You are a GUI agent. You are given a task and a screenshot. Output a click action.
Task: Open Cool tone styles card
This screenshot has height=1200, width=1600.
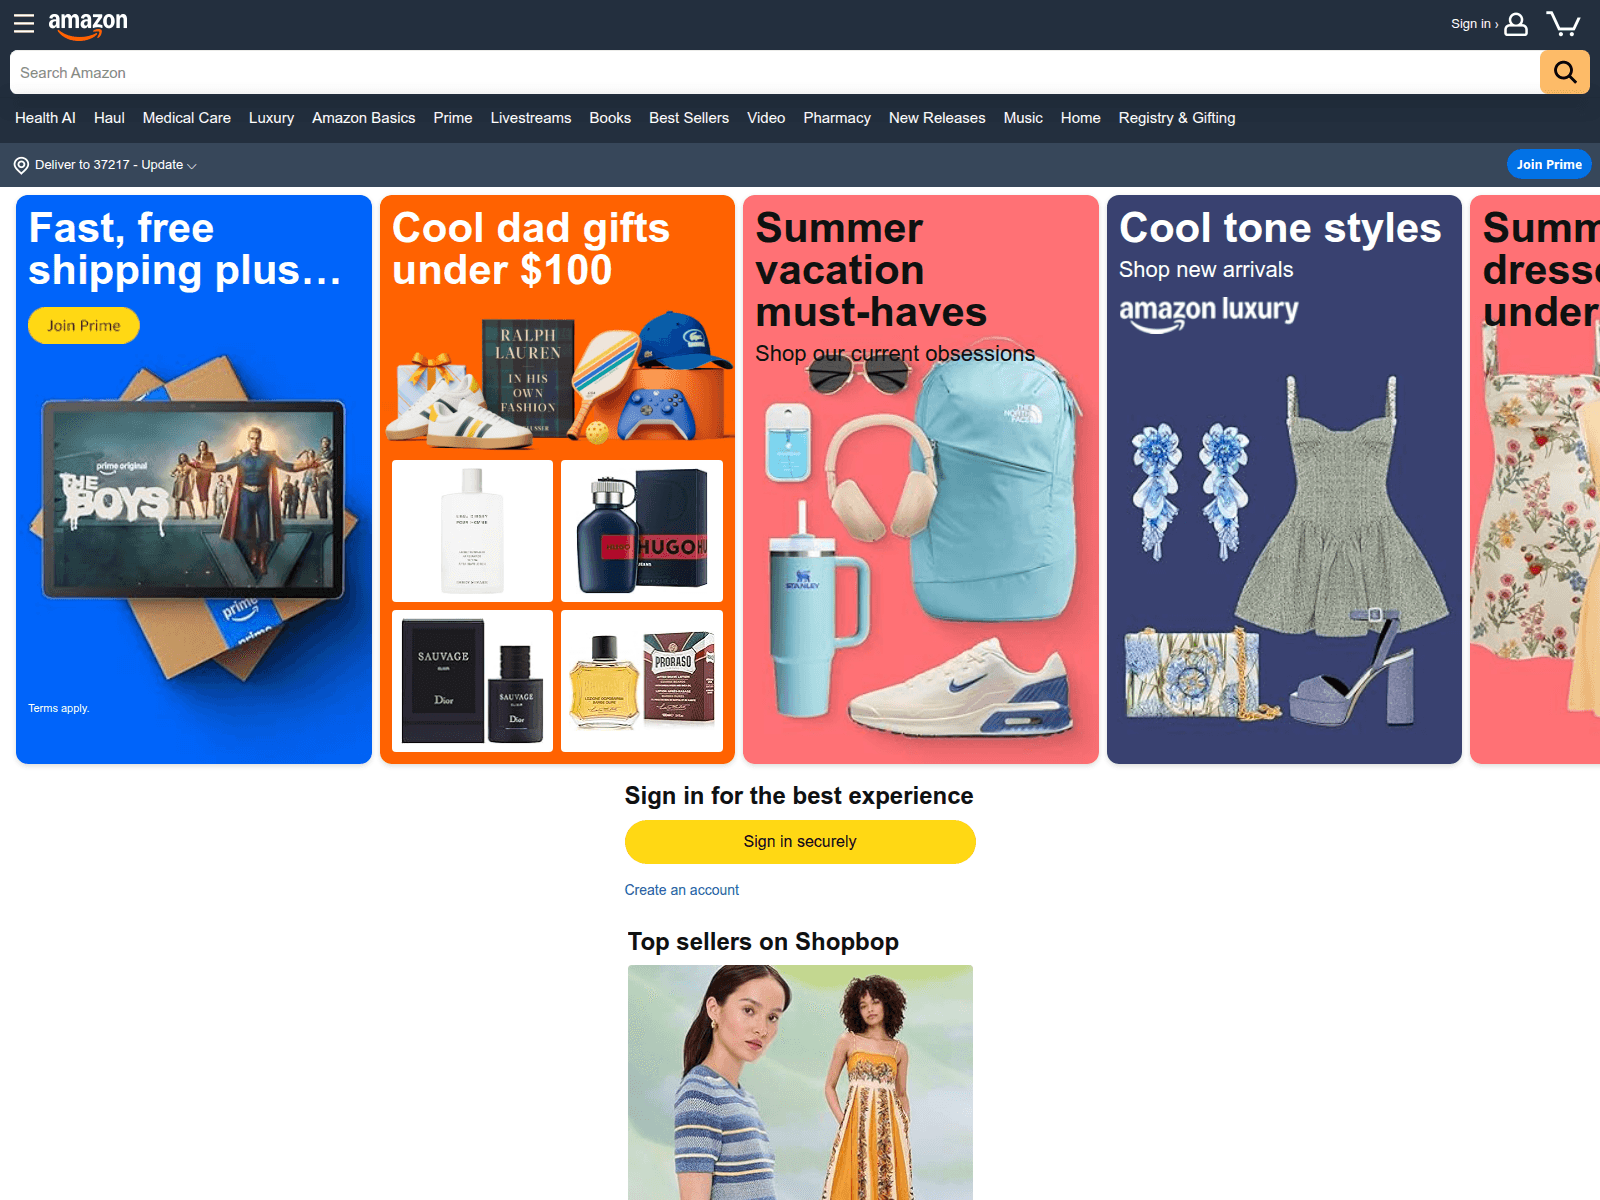pyautogui.click(x=1284, y=479)
